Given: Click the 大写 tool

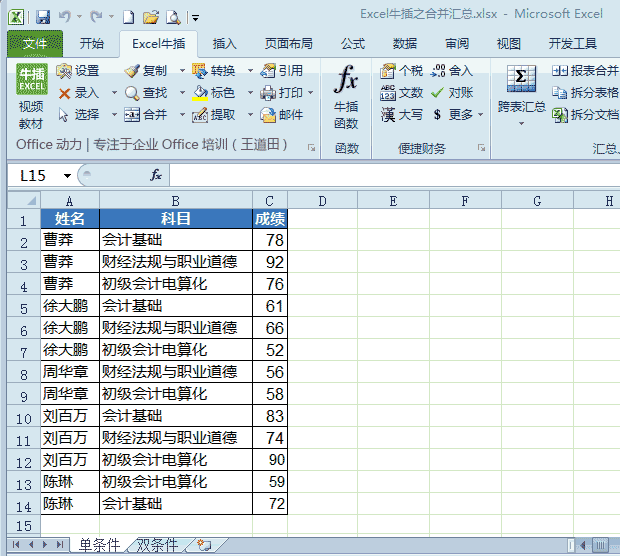Looking at the screenshot, I should pos(401,115).
